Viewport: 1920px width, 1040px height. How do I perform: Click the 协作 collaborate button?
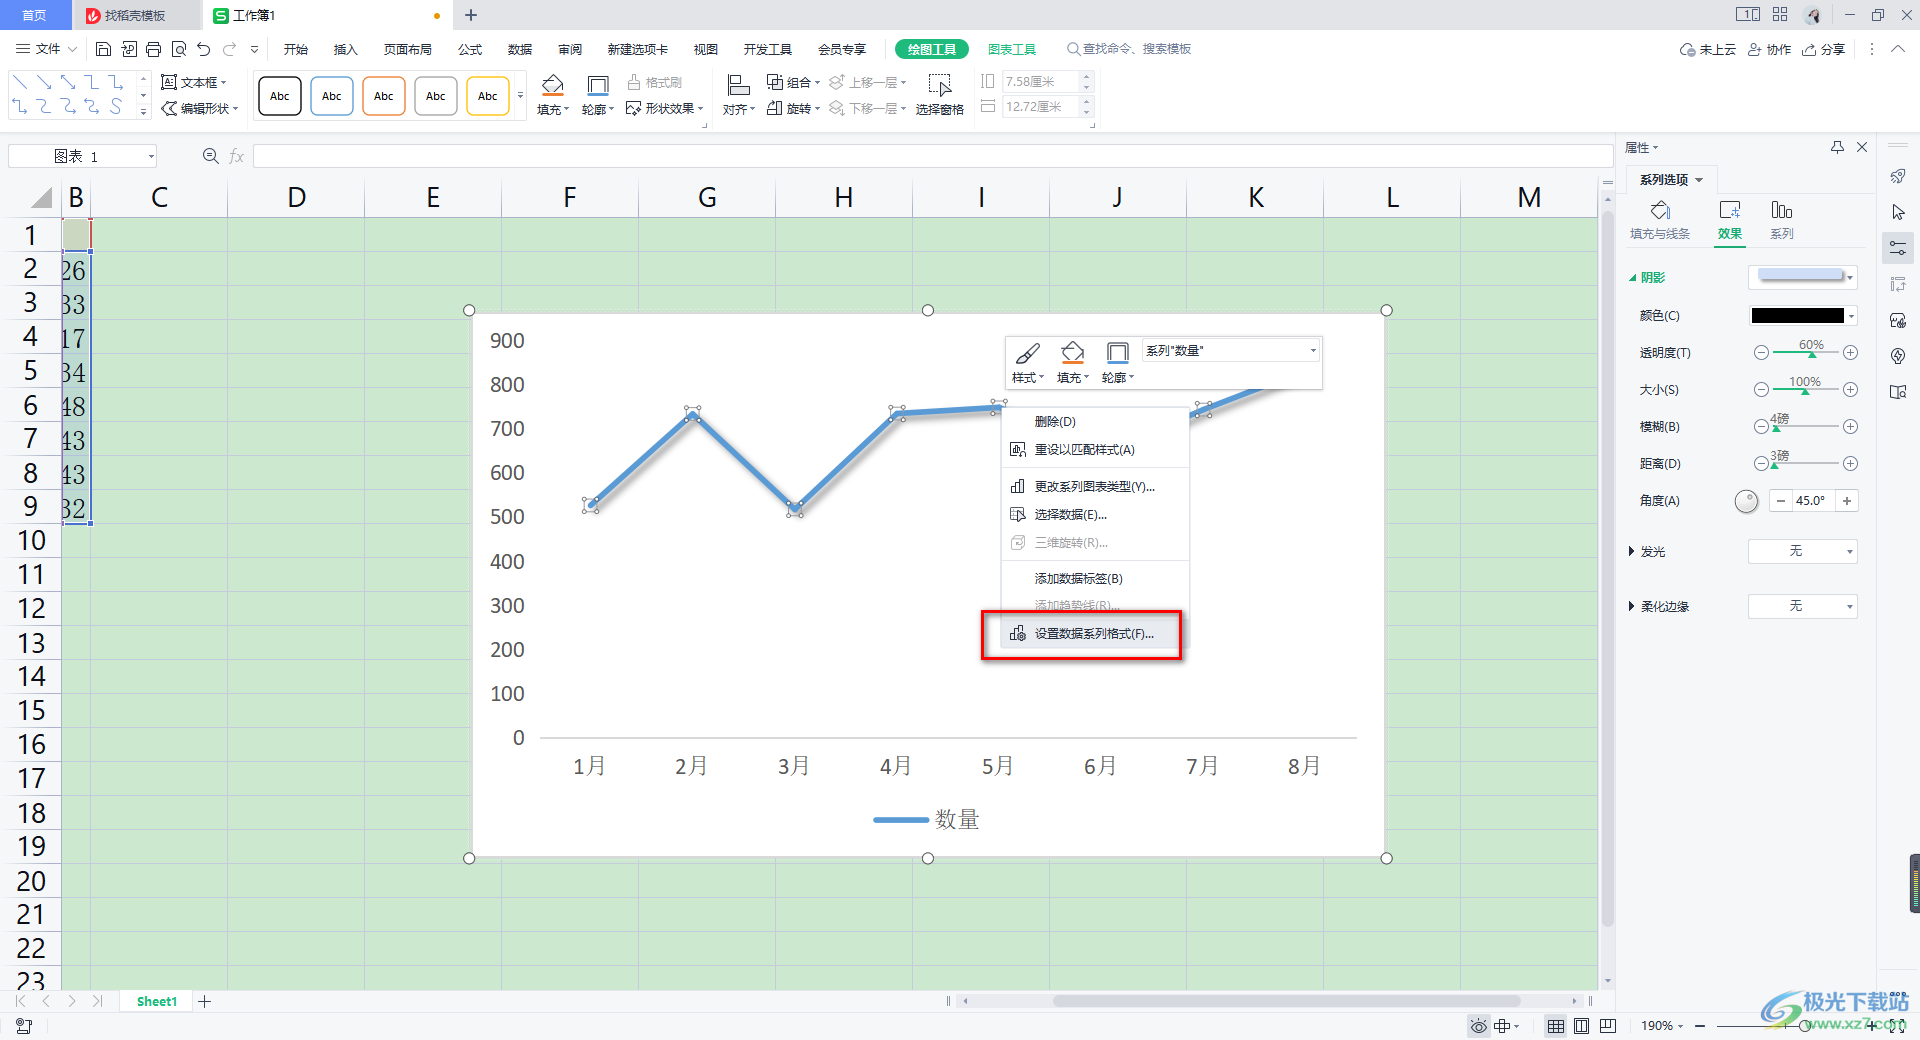coord(1770,49)
